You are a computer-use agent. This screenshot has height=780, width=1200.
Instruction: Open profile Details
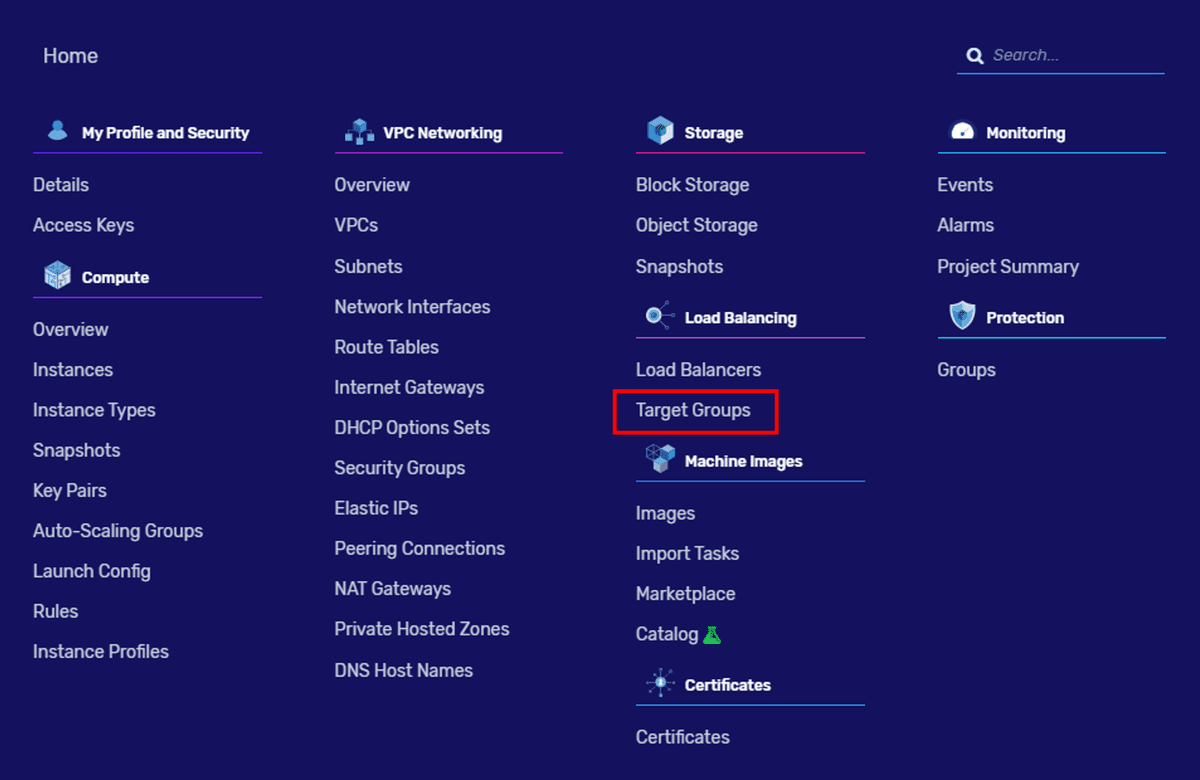coord(61,185)
